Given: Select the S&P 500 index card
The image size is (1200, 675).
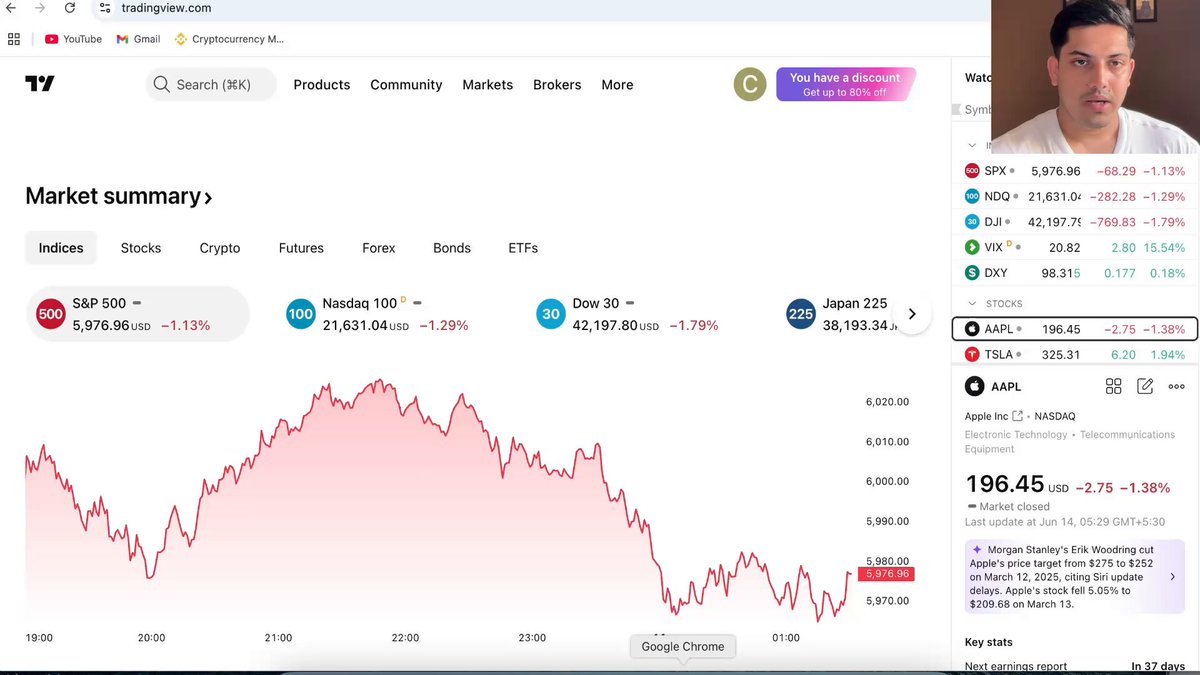Looking at the screenshot, I should 137,314.
